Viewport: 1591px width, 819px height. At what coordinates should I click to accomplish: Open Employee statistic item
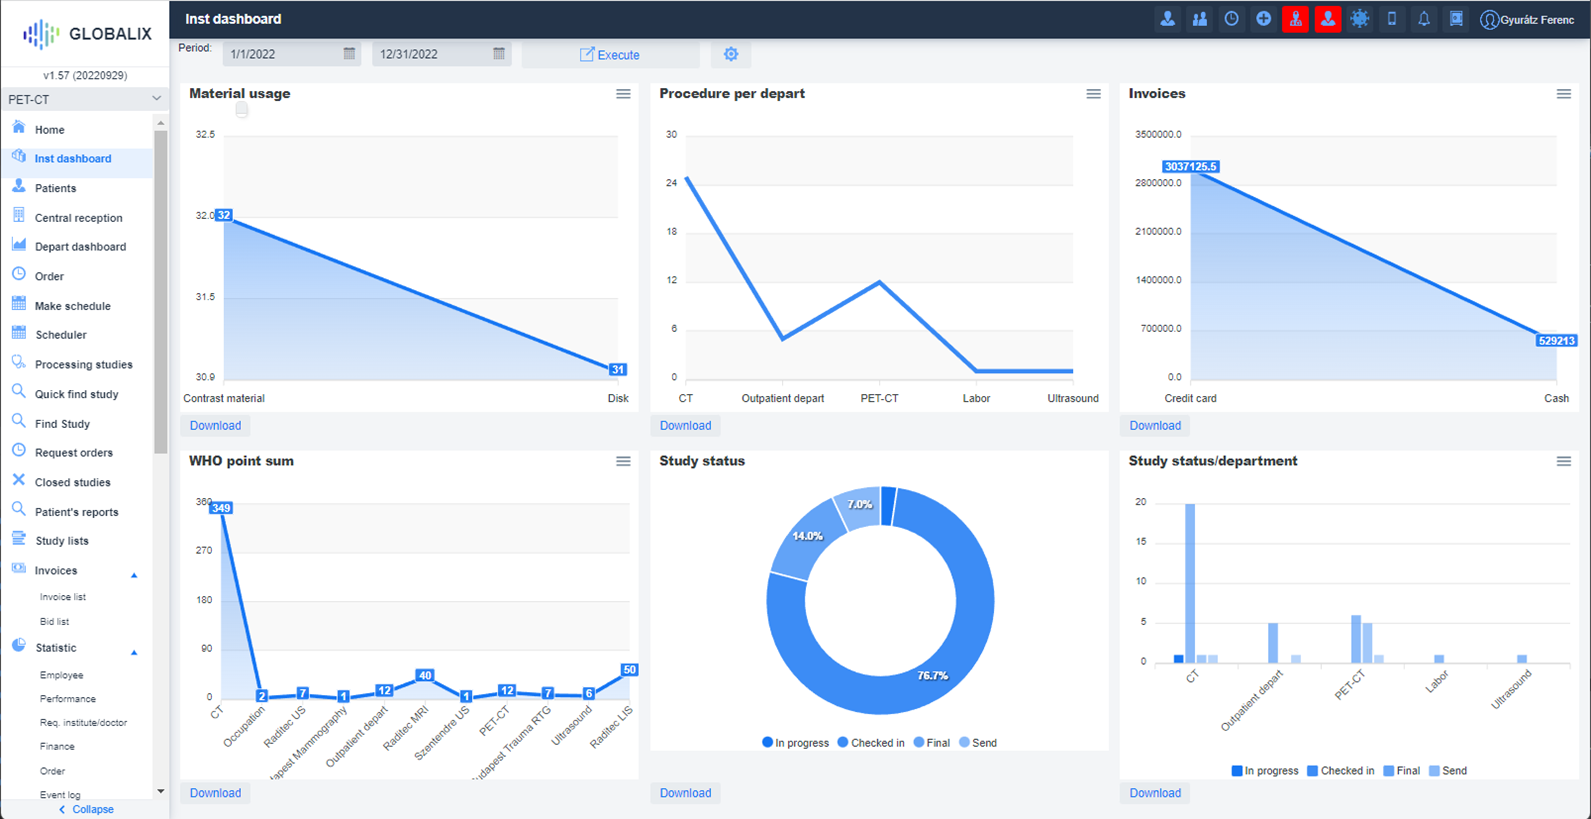click(62, 675)
